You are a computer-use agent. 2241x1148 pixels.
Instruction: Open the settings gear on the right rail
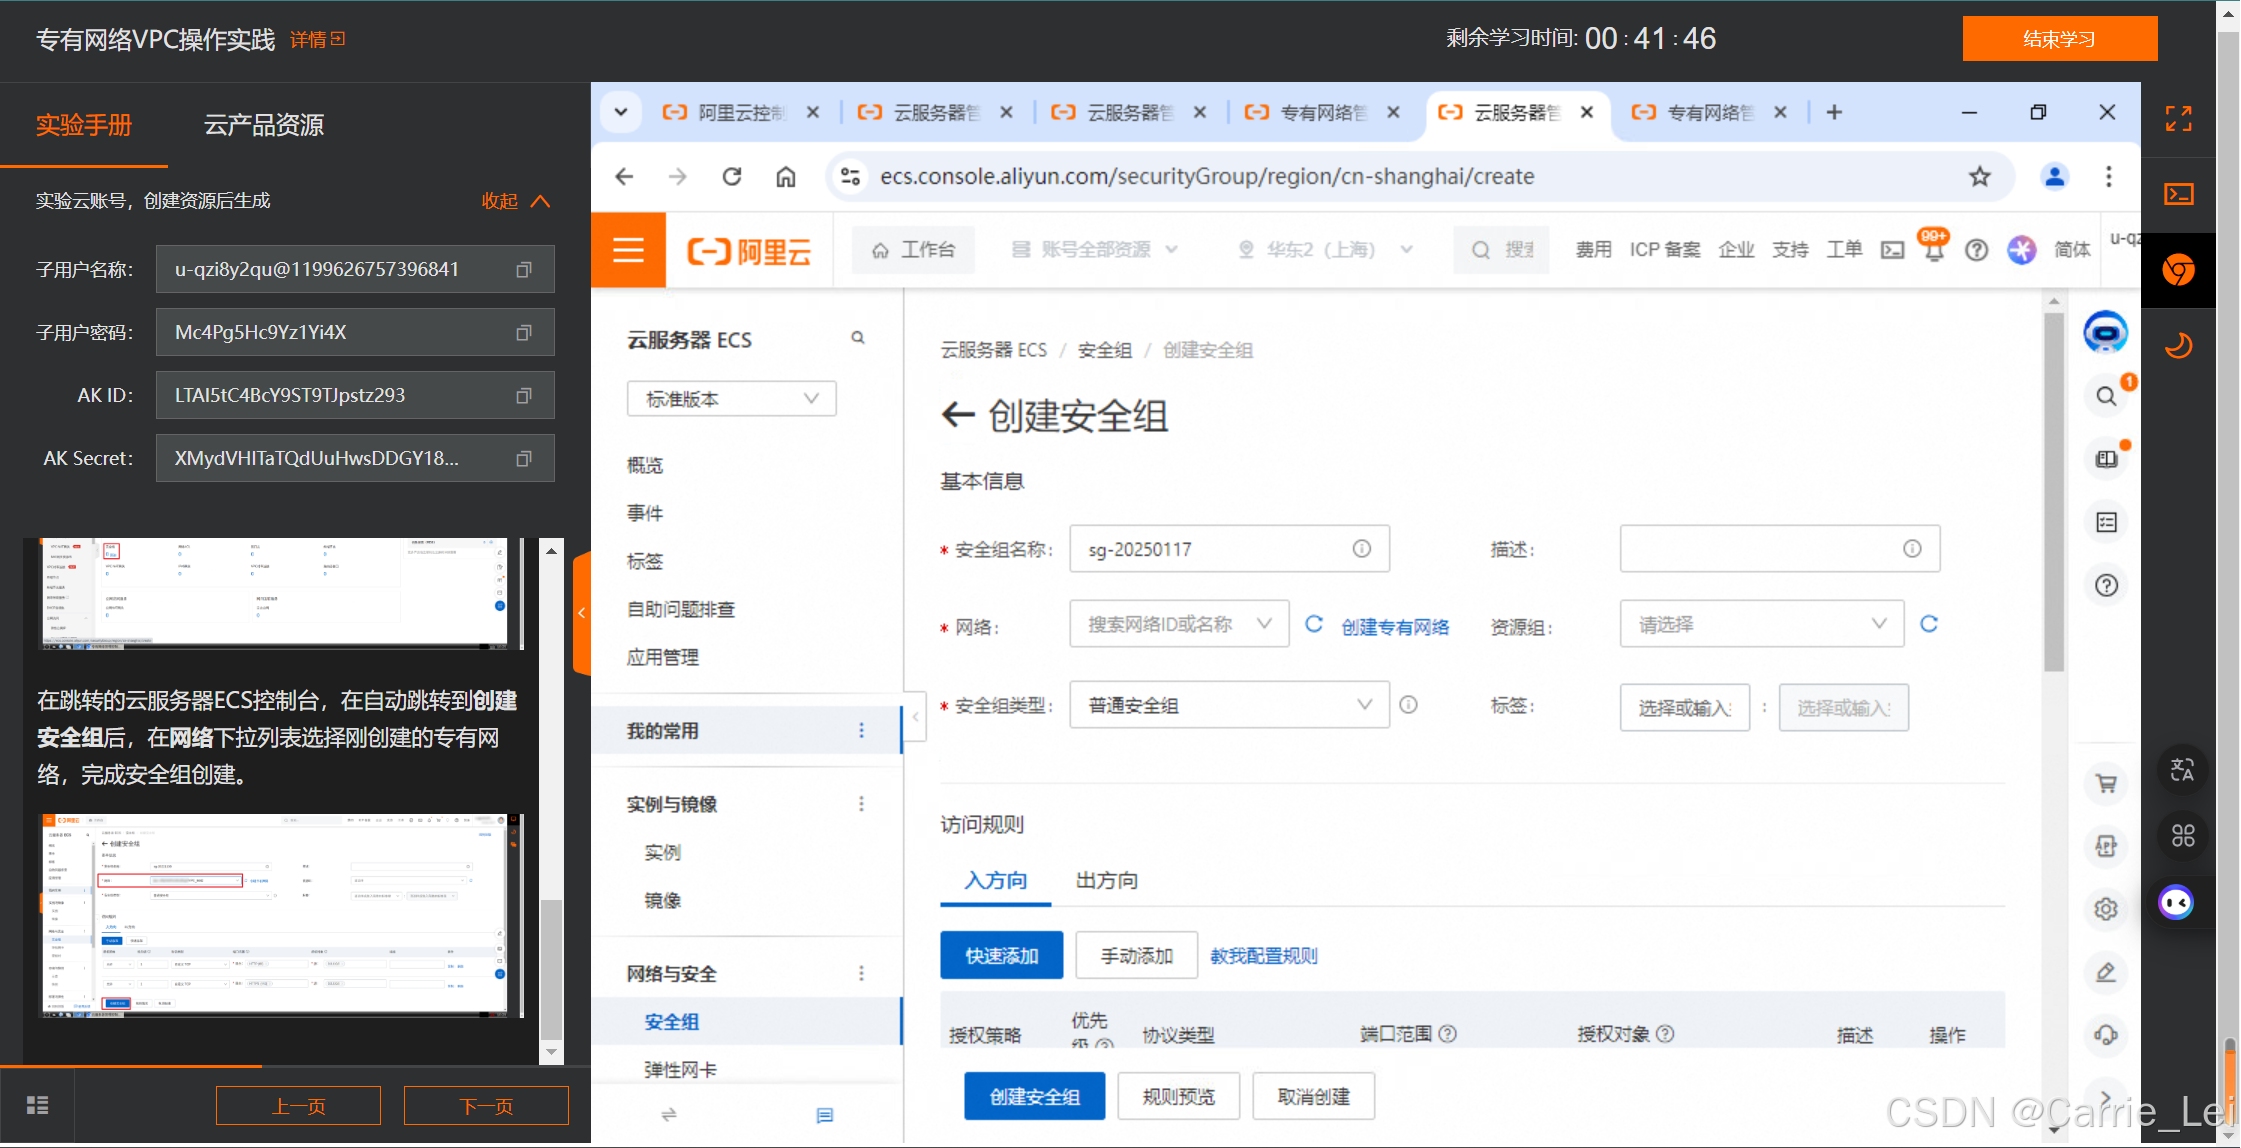click(x=2106, y=909)
